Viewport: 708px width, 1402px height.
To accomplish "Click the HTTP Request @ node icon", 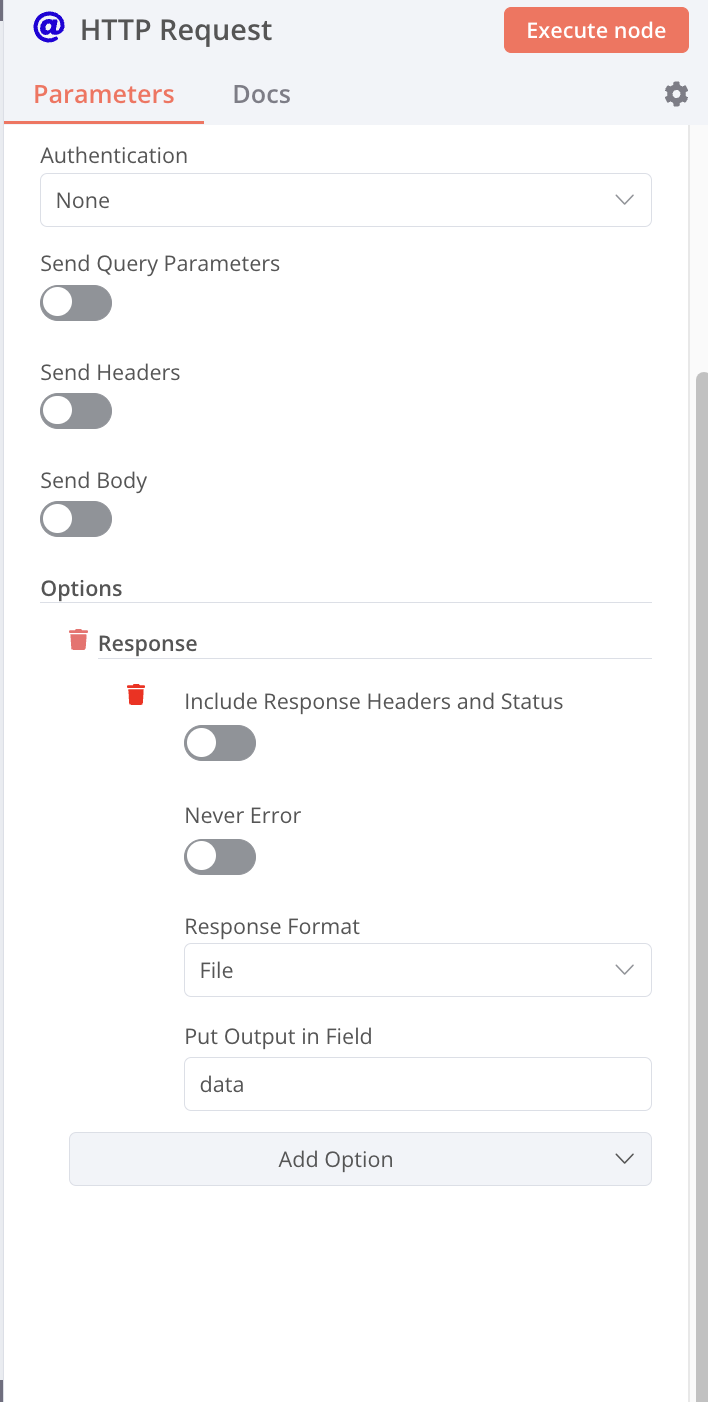I will (x=47, y=29).
